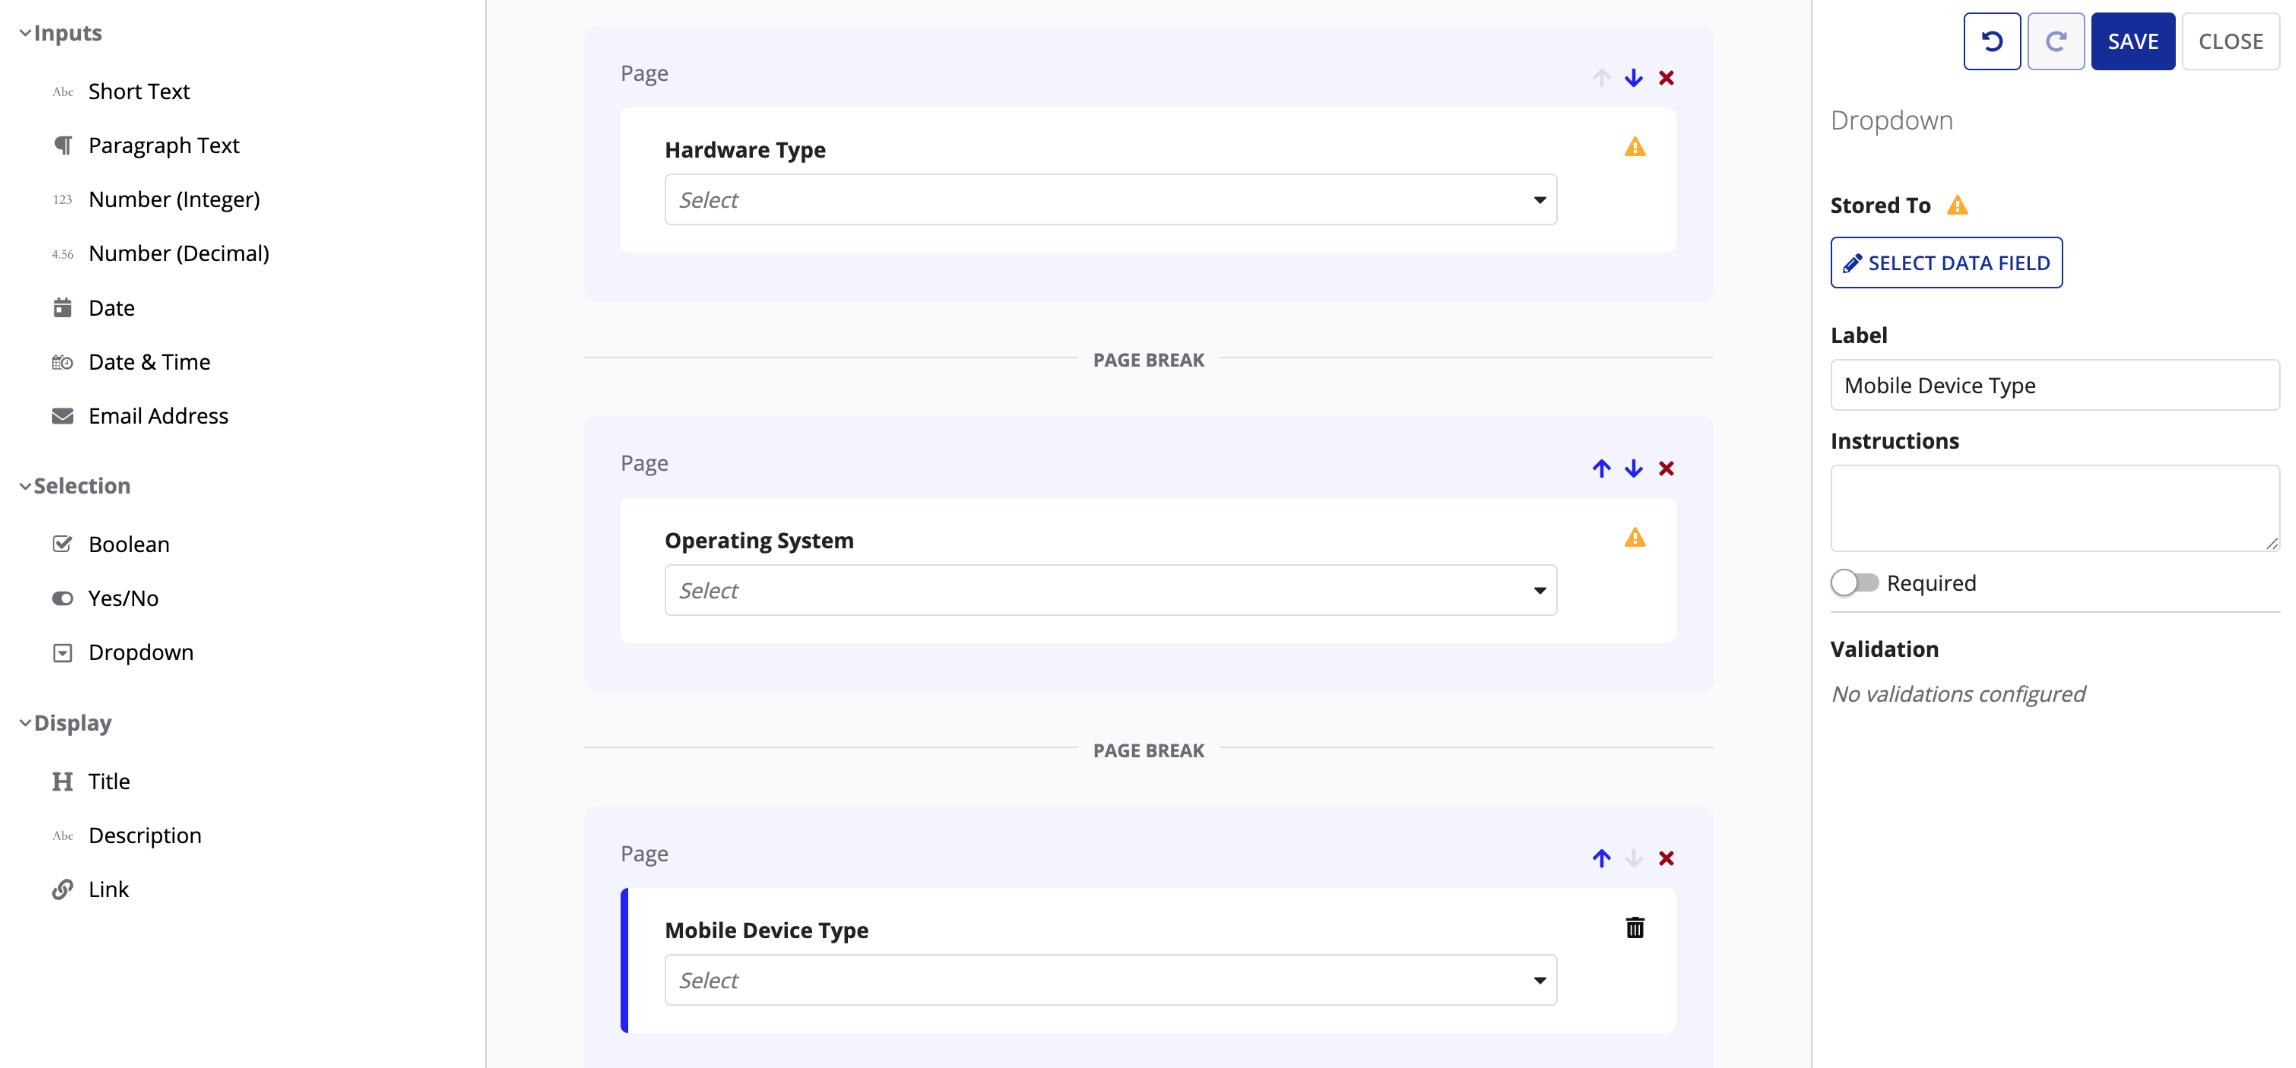
Task: Add a Number (Decimal) input
Action: [160, 253]
